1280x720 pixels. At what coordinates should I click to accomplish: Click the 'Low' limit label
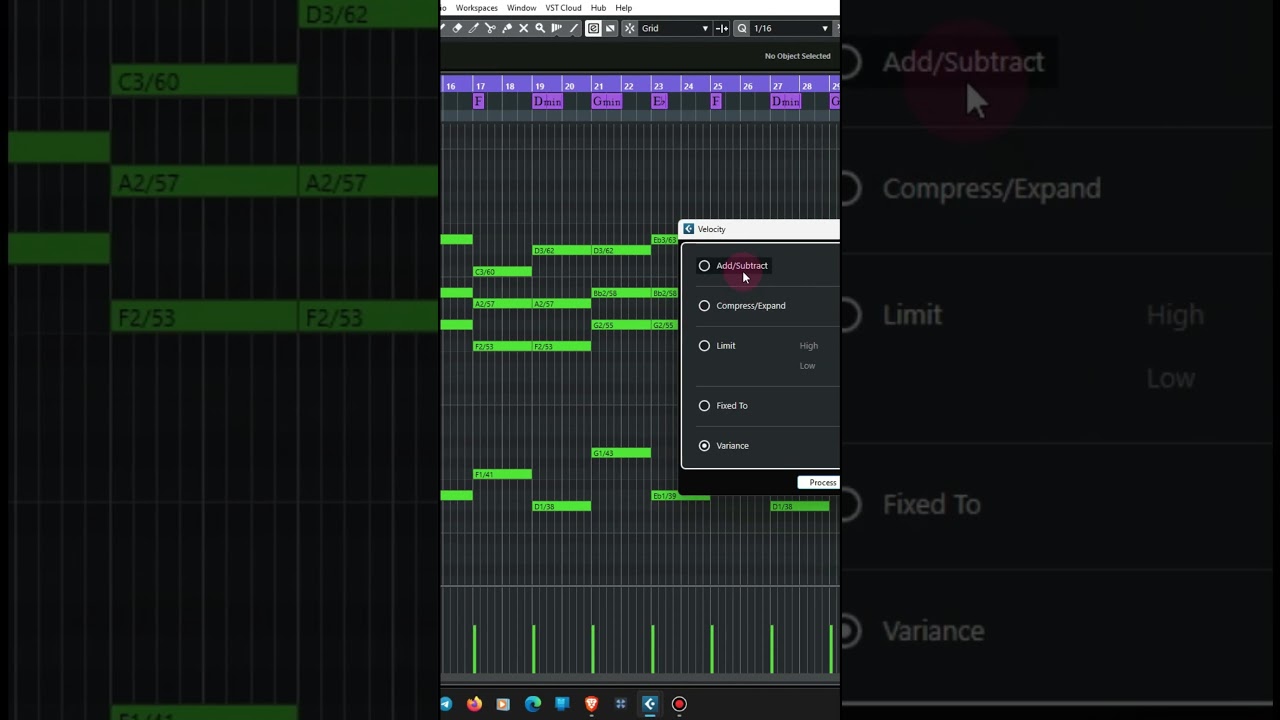807,366
